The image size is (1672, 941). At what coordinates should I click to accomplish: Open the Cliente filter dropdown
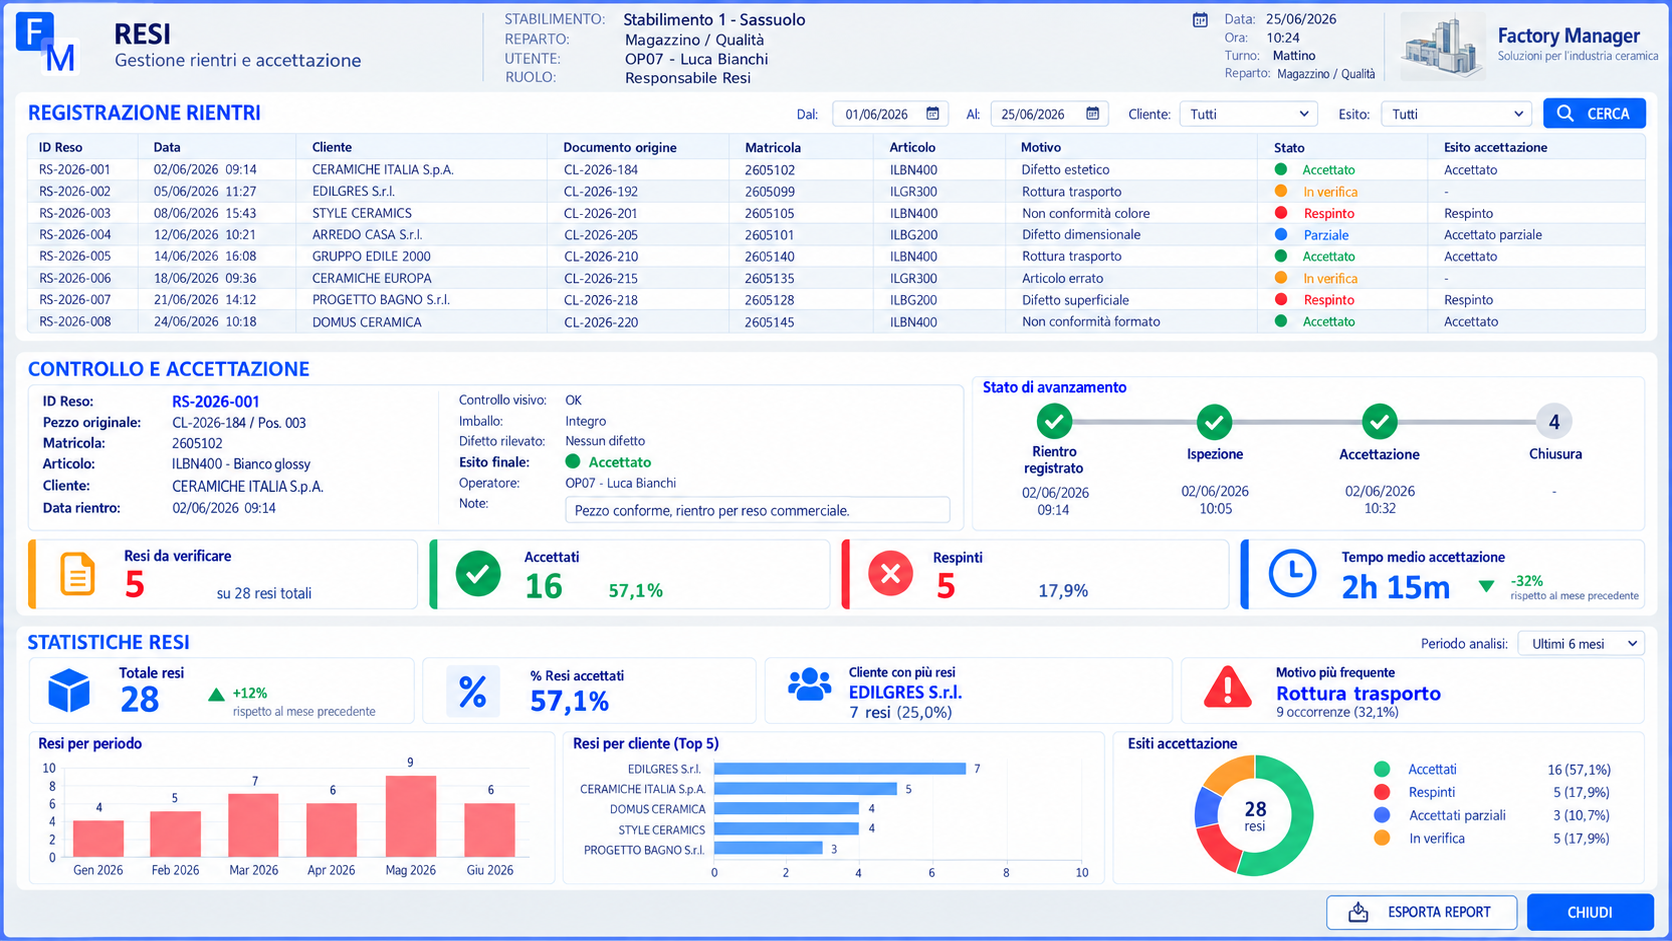coord(1248,114)
